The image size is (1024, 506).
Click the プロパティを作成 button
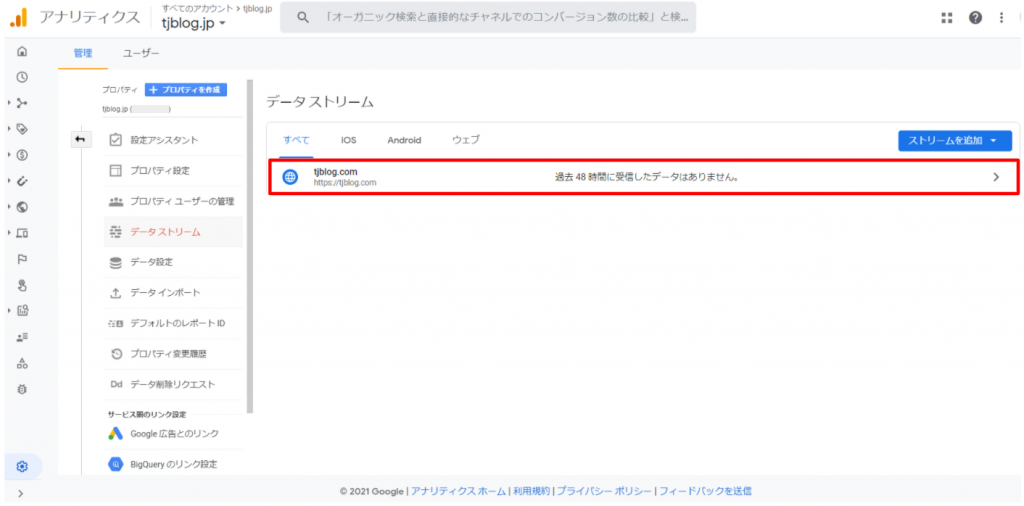tap(185, 90)
